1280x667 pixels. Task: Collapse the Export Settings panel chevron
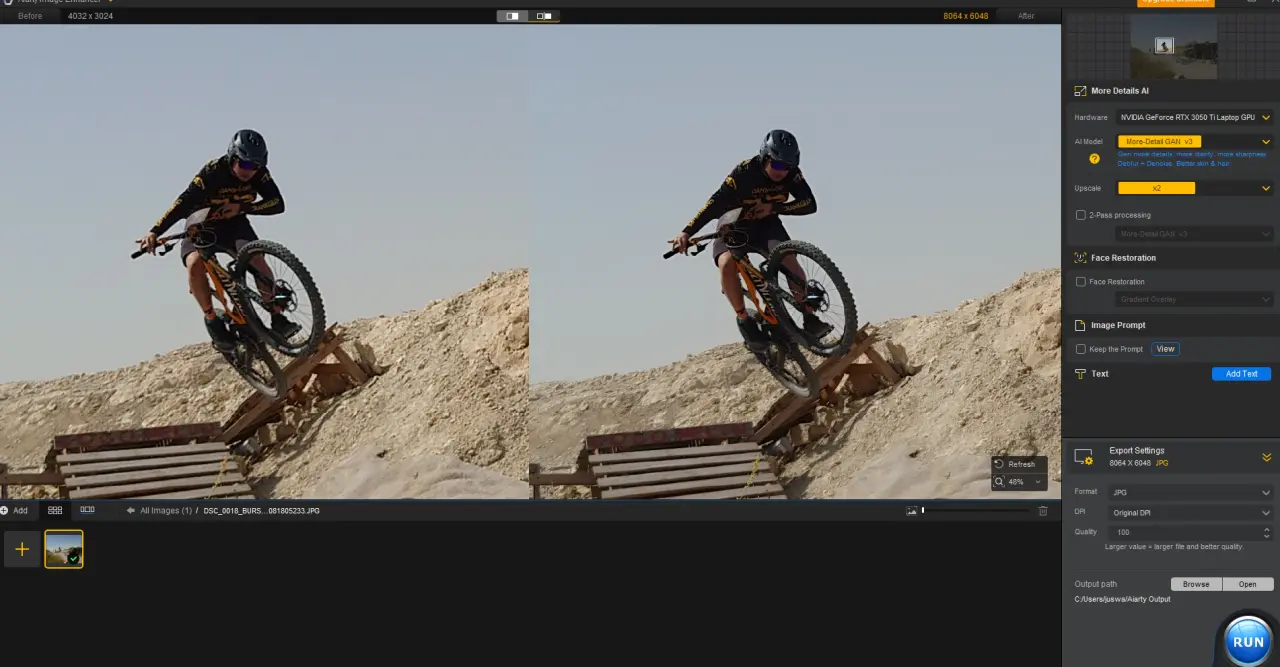click(1266, 457)
